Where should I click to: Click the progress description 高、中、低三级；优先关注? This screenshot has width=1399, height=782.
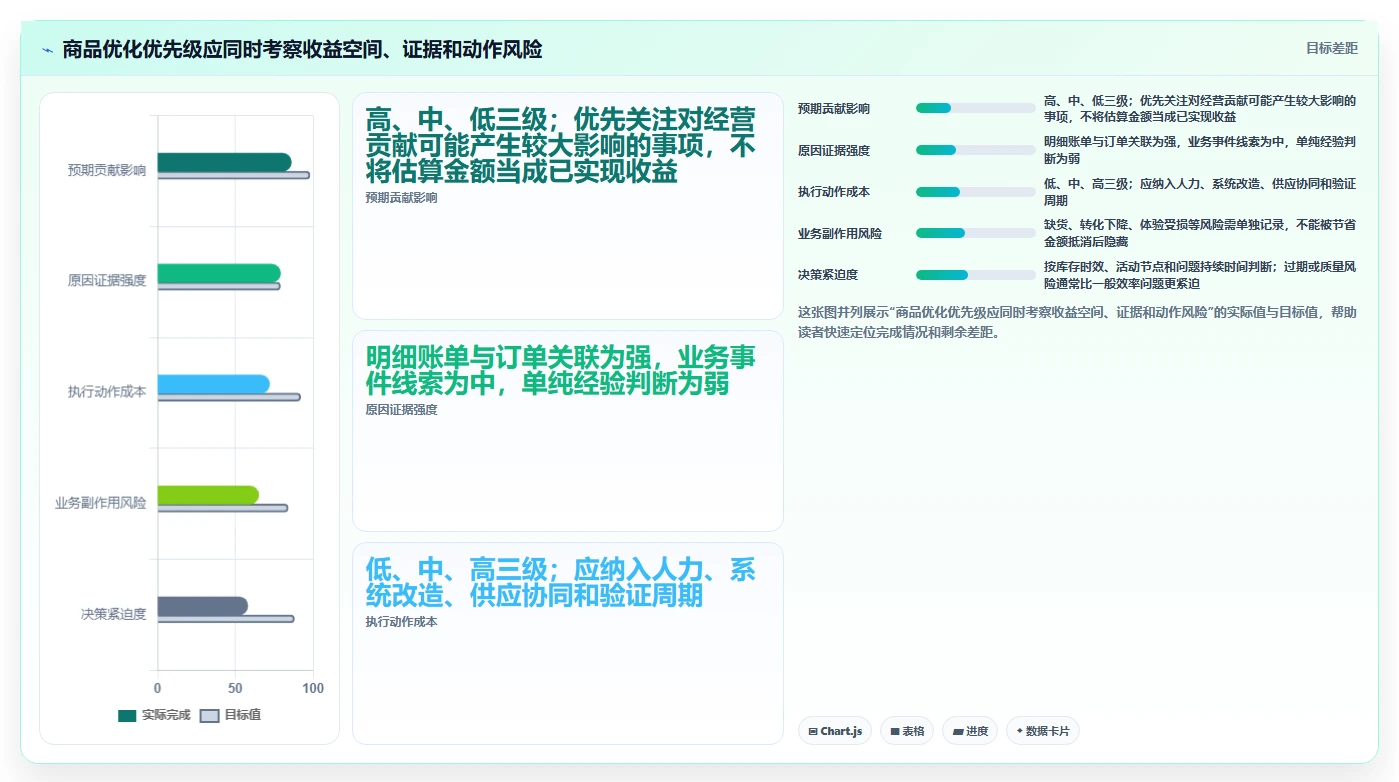(1200, 108)
